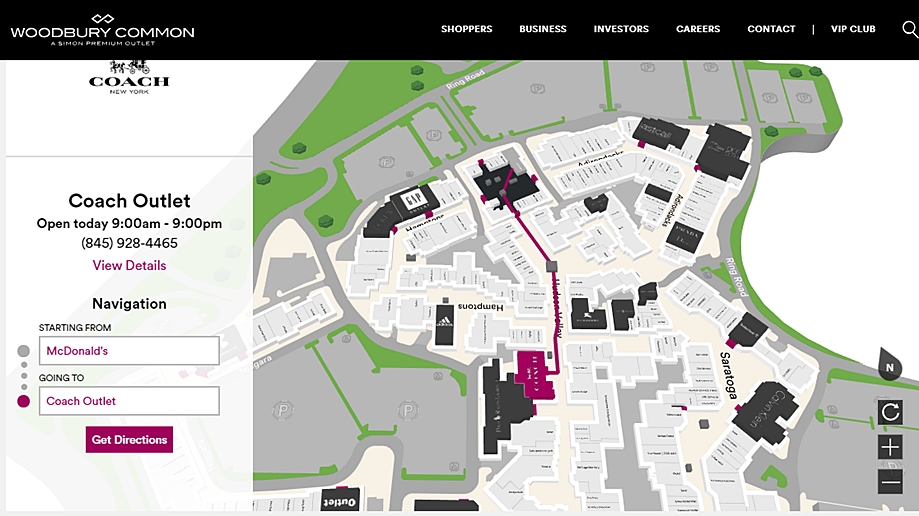Viewport: 919px width, 516px height.
Task: Select the Last Call store on map
Action: [660, 133]
